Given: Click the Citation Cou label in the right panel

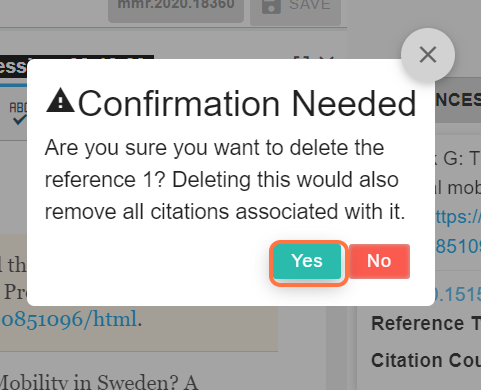Looking at the screenshot, I should tap(426, 360).
